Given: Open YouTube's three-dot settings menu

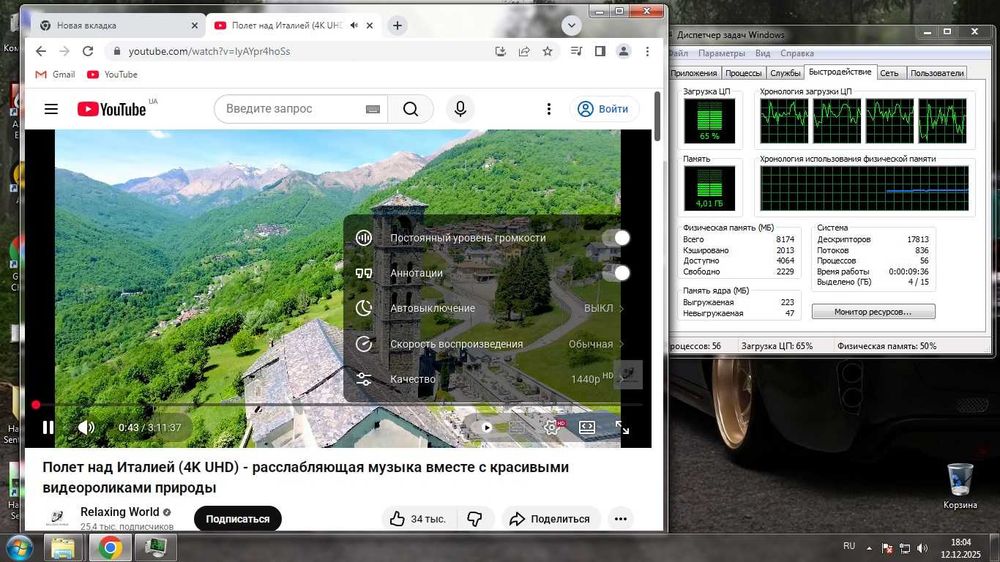Looking at the screenshot, I should pyautogui.click(x=548, y=109).
